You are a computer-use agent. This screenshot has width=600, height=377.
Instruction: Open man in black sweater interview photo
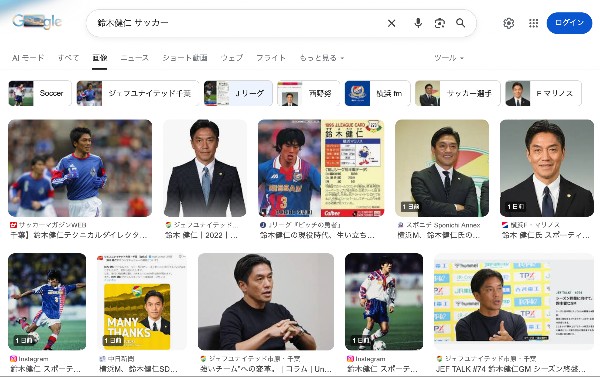point(266,301)
